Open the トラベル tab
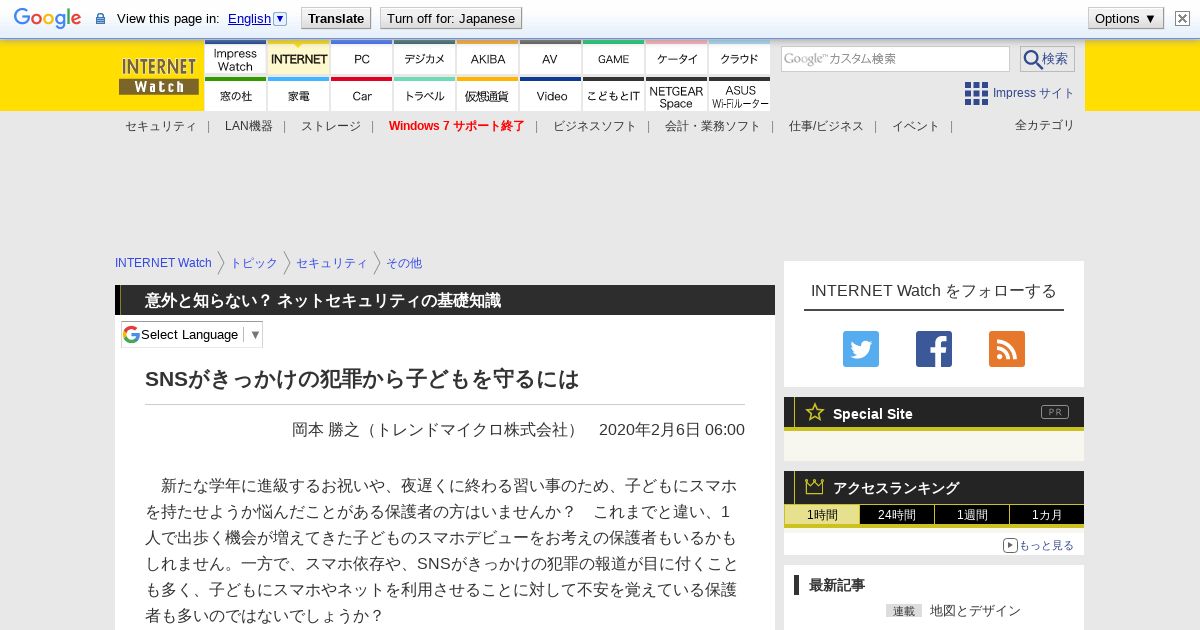 [424, 95]
